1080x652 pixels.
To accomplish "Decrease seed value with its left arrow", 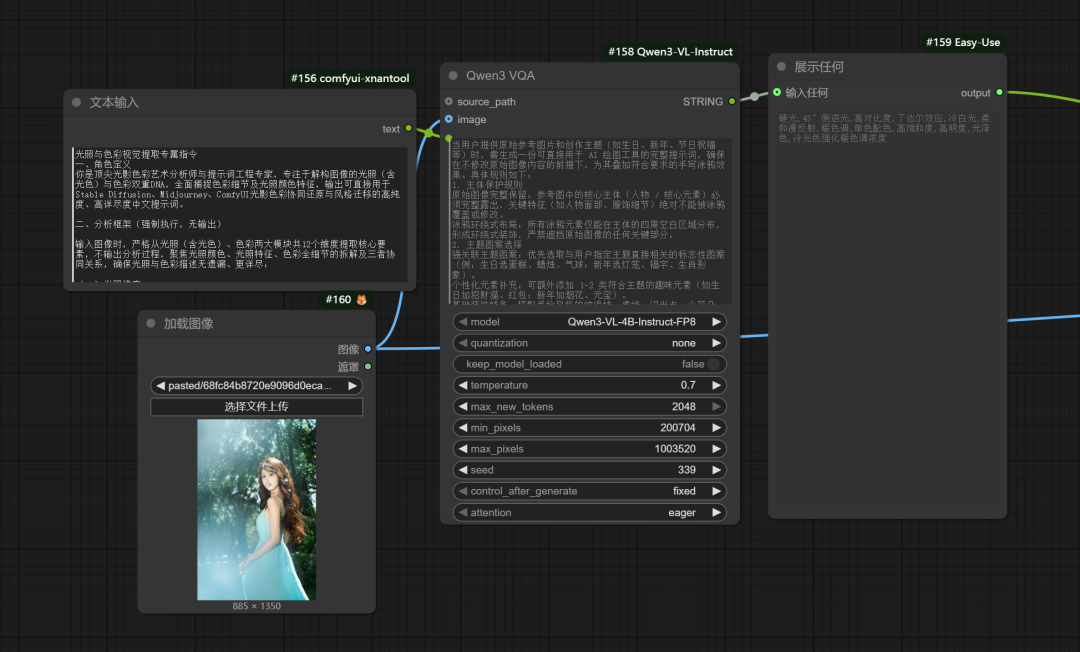I will (x=462, y=470).
